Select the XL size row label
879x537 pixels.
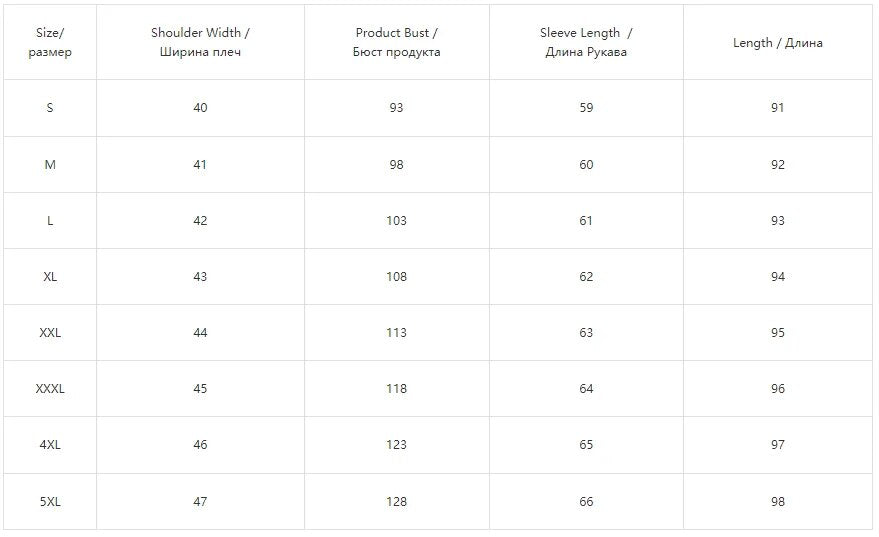pos(50,277)
